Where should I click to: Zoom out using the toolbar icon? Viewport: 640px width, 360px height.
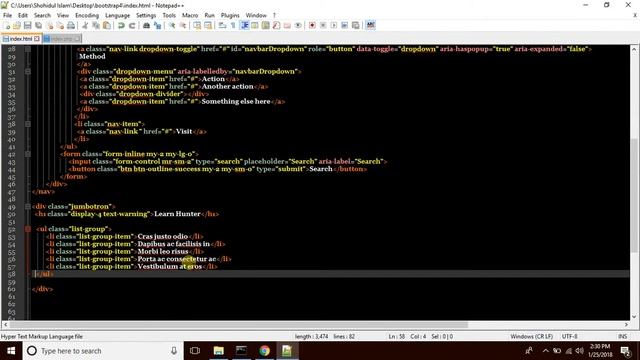point(183,25)
